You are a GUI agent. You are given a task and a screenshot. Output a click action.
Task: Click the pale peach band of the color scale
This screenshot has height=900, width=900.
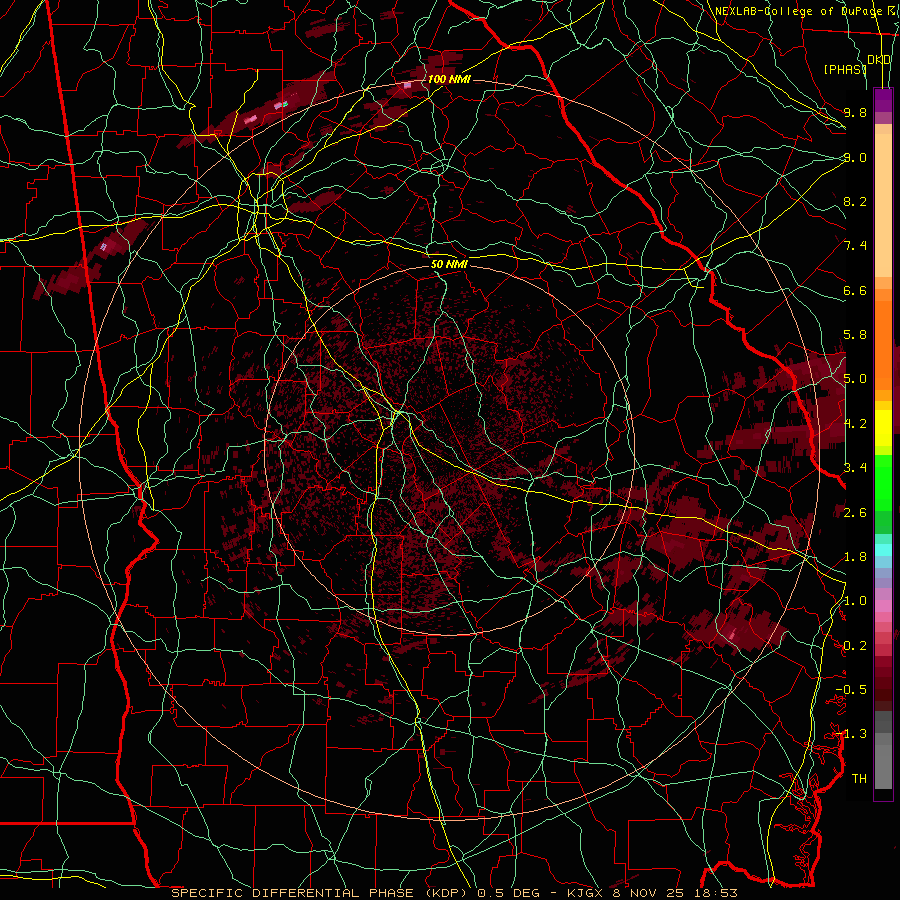[x=883, y=205]
